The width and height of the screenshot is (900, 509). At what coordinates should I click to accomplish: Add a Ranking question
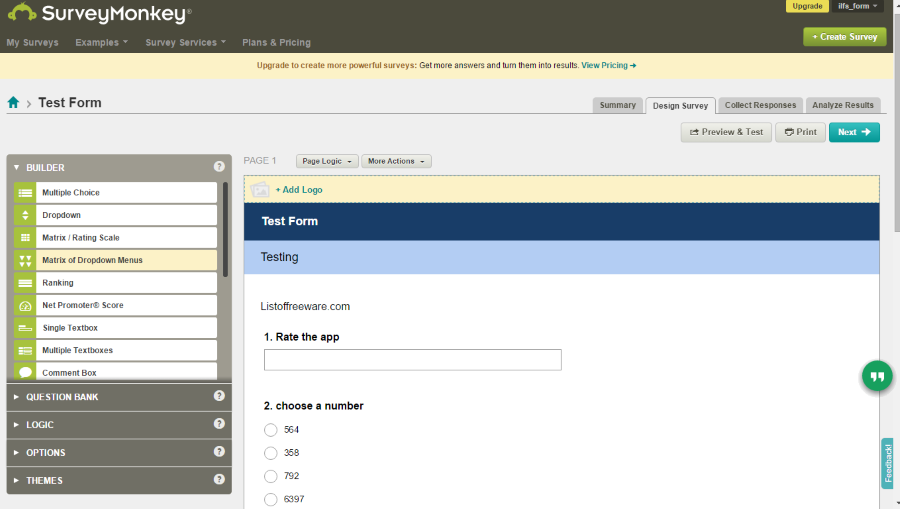tap(115, 283)
